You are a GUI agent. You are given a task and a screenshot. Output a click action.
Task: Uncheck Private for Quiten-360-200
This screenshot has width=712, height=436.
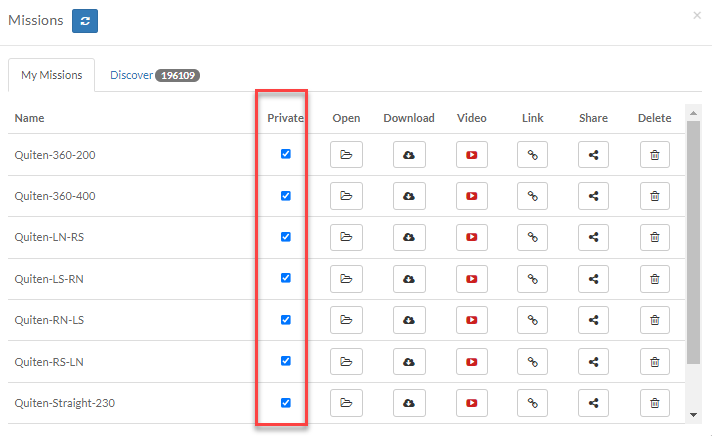(x=286, y=154)
